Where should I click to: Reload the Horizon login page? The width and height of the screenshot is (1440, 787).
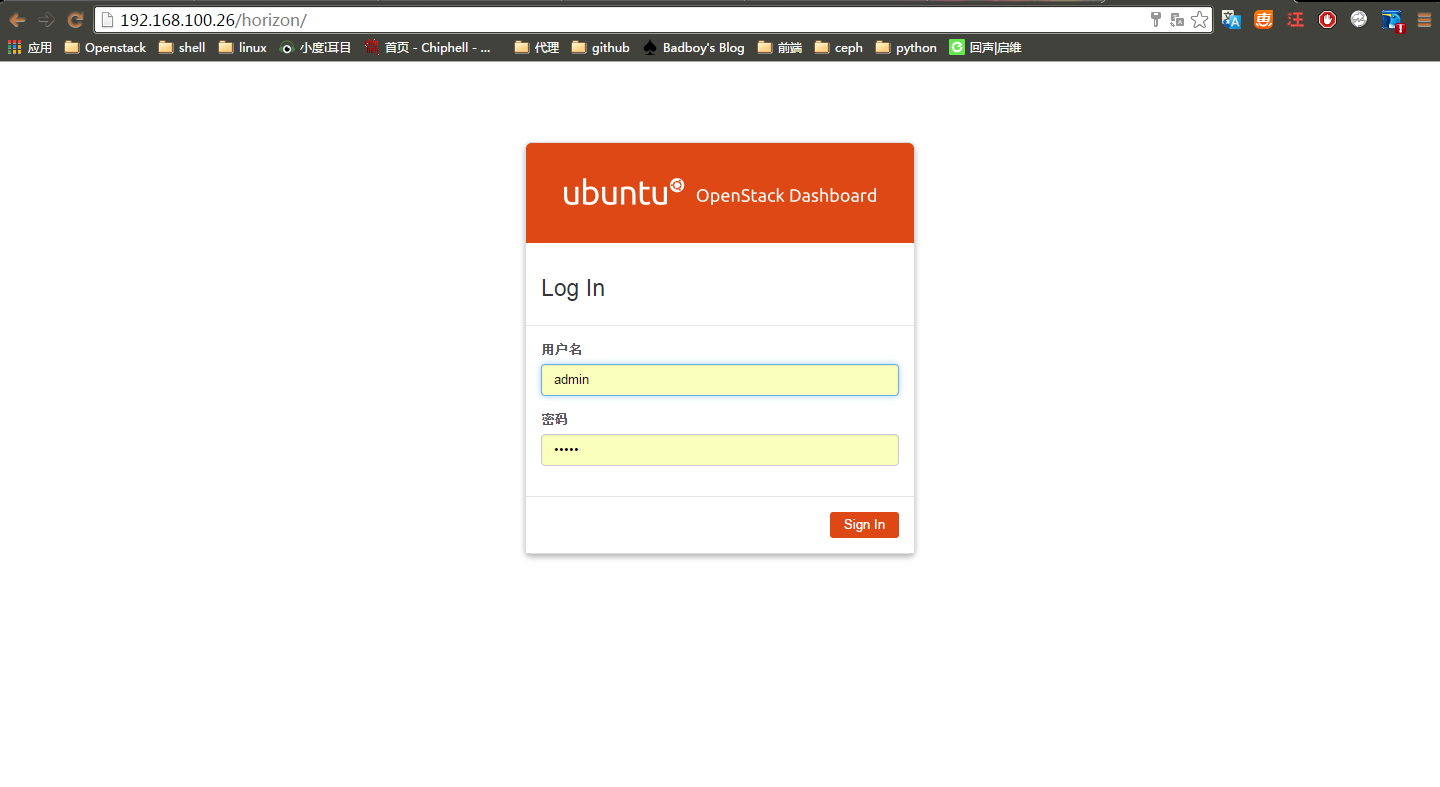click(75, 20)
